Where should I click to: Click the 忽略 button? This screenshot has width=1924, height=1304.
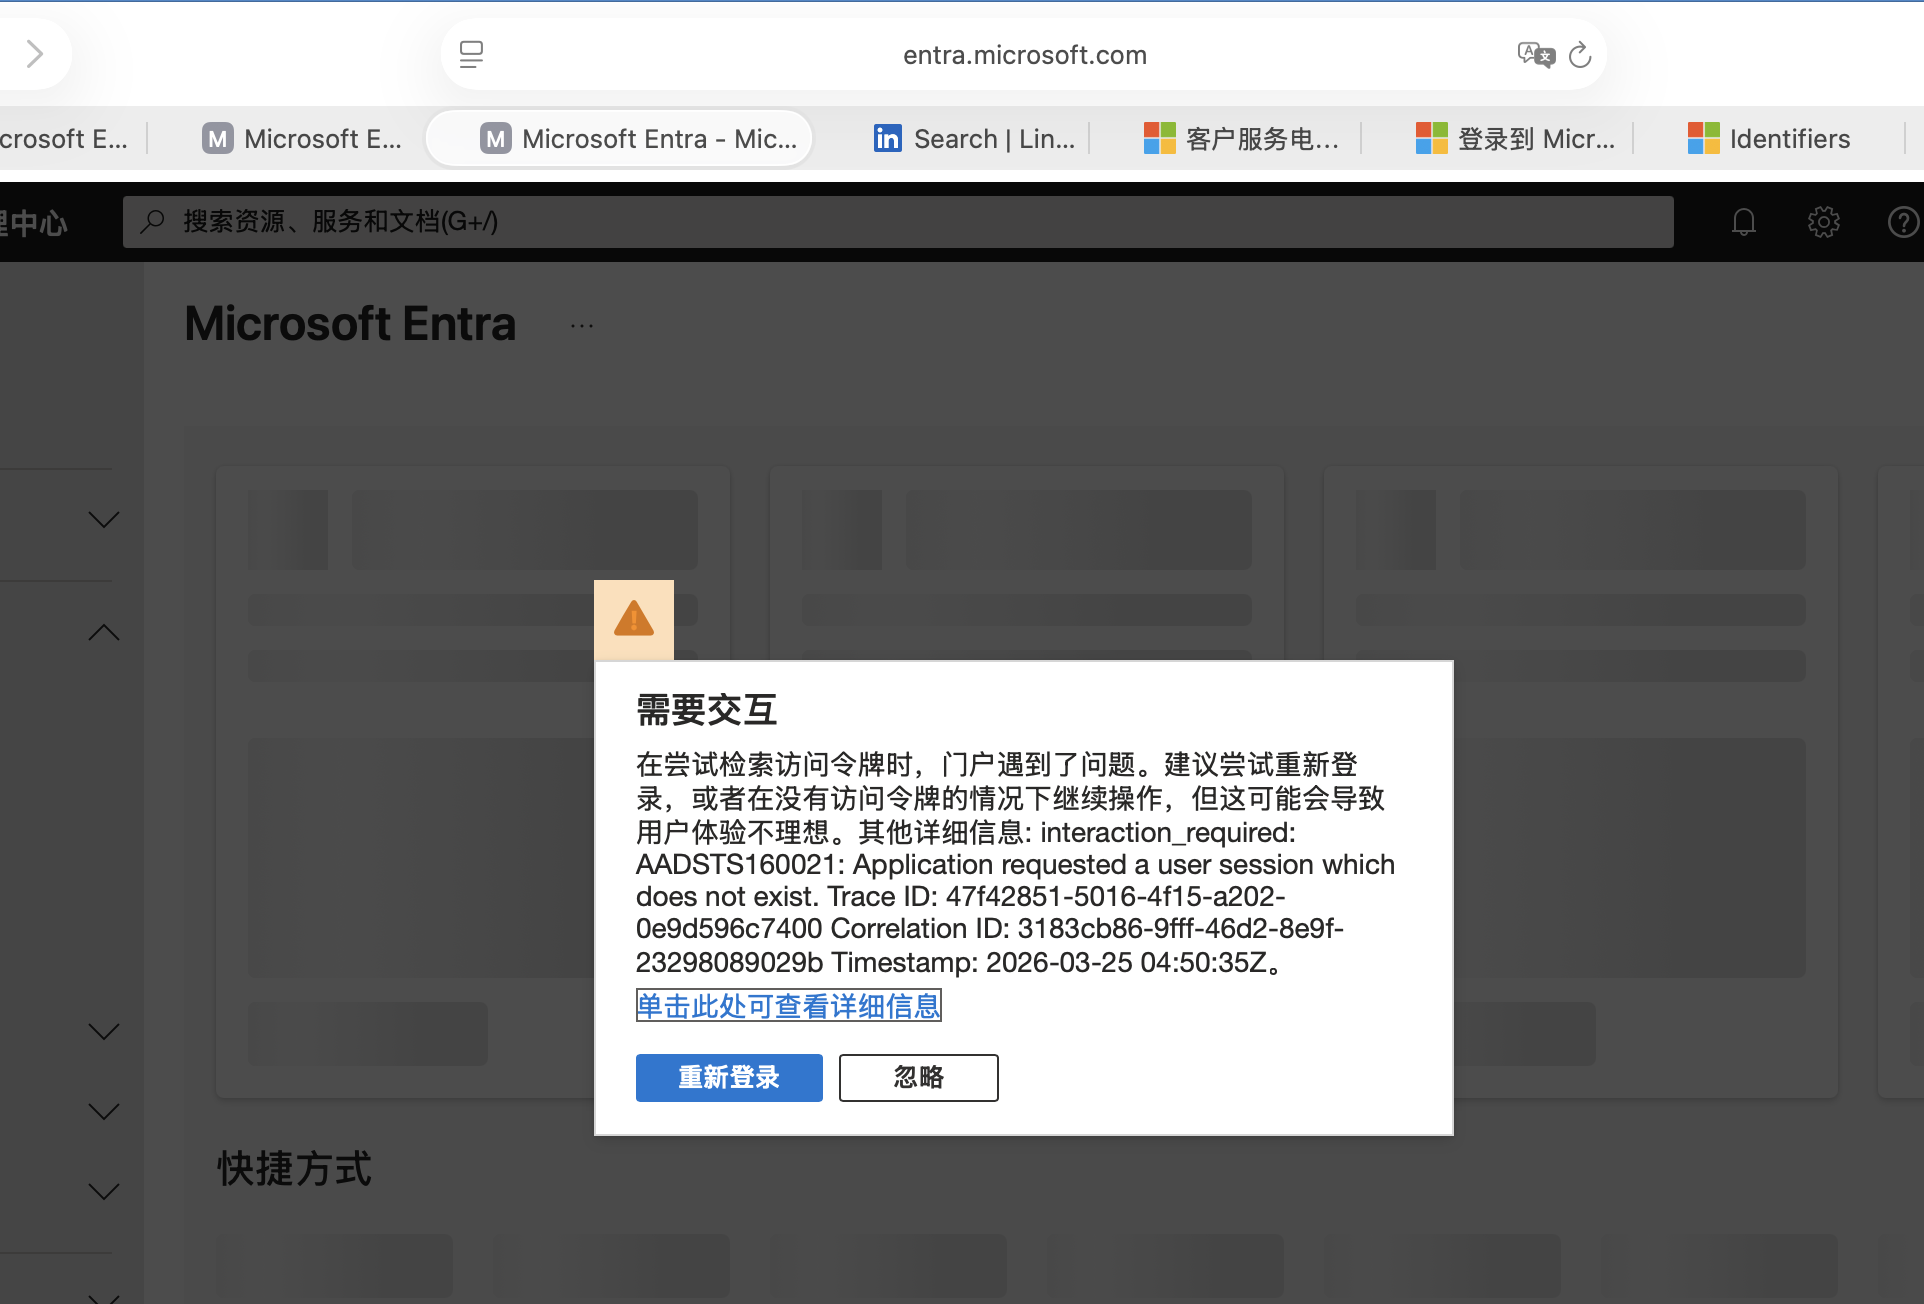point(918,1078)
